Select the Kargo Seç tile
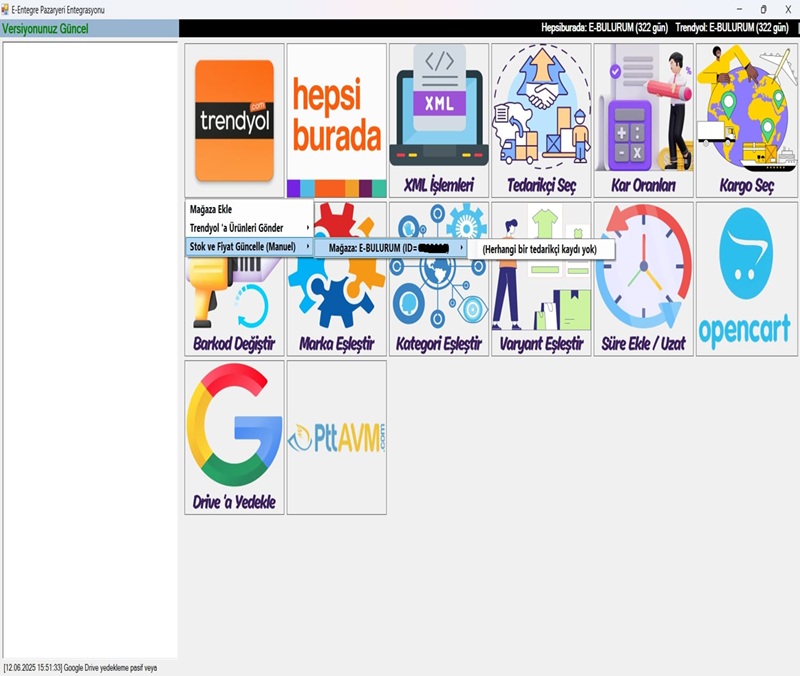 (x=746, y=120)
